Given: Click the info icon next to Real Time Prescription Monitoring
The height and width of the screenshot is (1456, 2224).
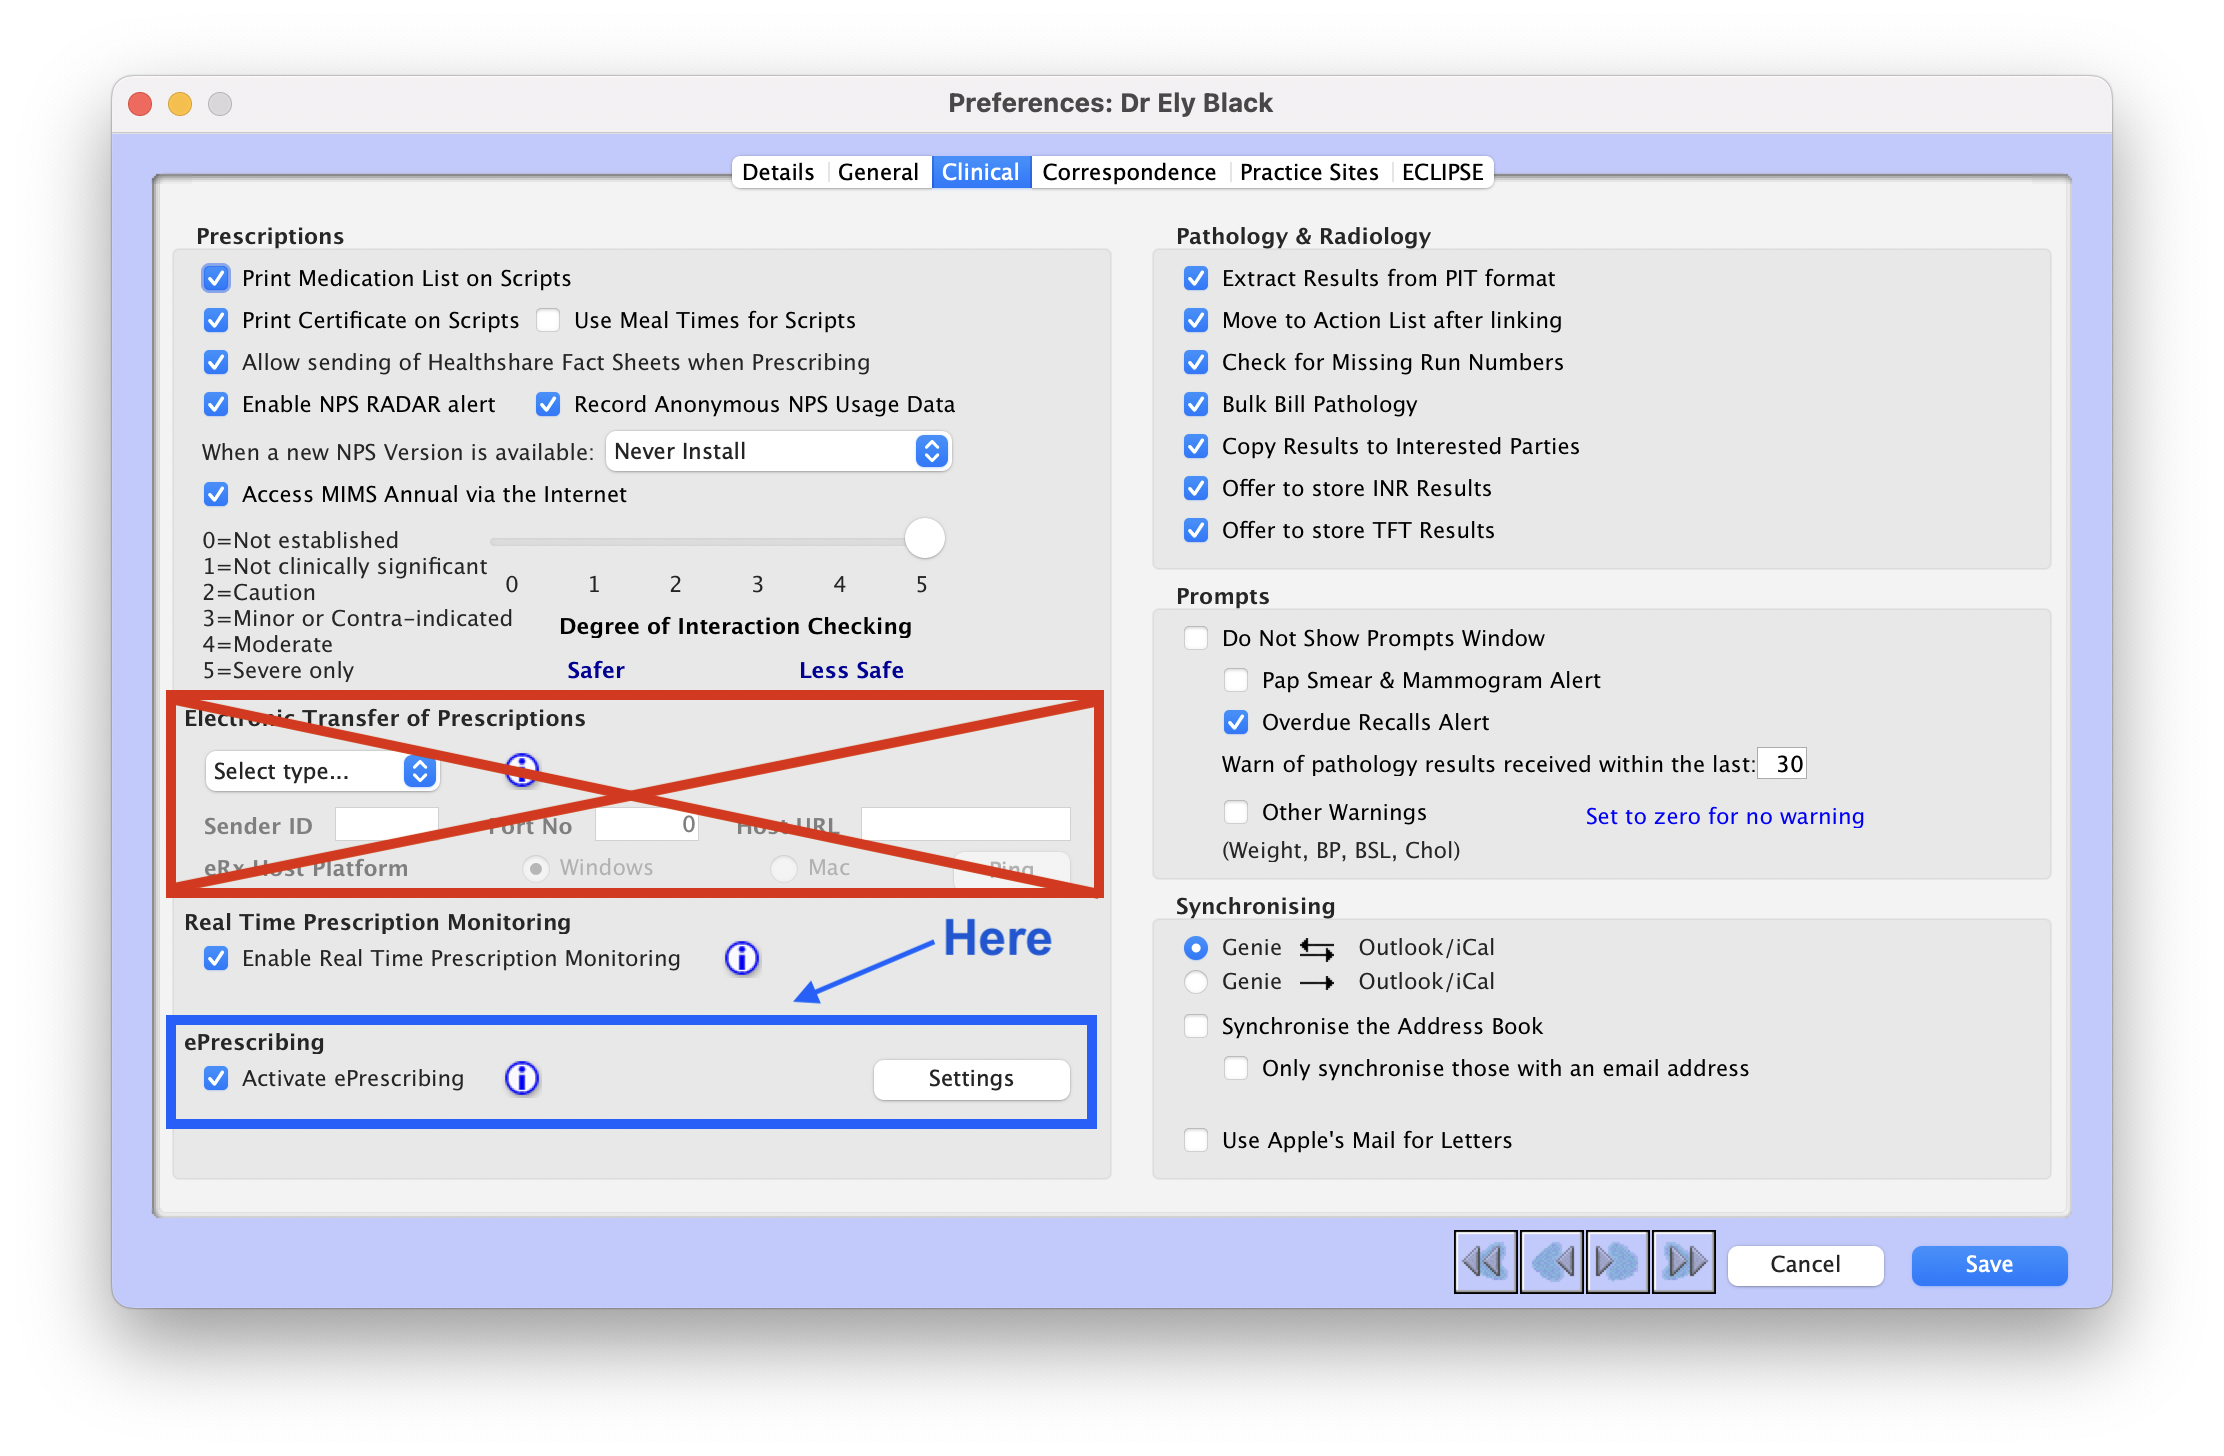Looking at the screenshot, I should click(x=741, y=957).
